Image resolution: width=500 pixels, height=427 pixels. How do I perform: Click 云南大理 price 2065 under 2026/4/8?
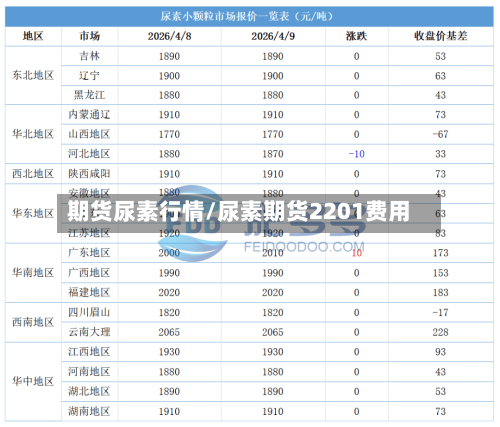point(169,332)
